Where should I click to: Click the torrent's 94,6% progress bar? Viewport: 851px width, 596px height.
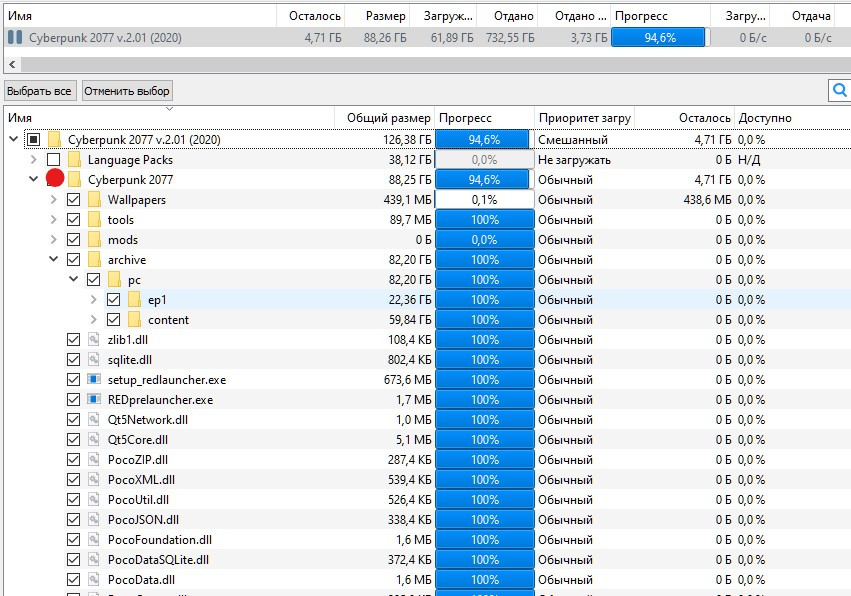tap(658, 37)
